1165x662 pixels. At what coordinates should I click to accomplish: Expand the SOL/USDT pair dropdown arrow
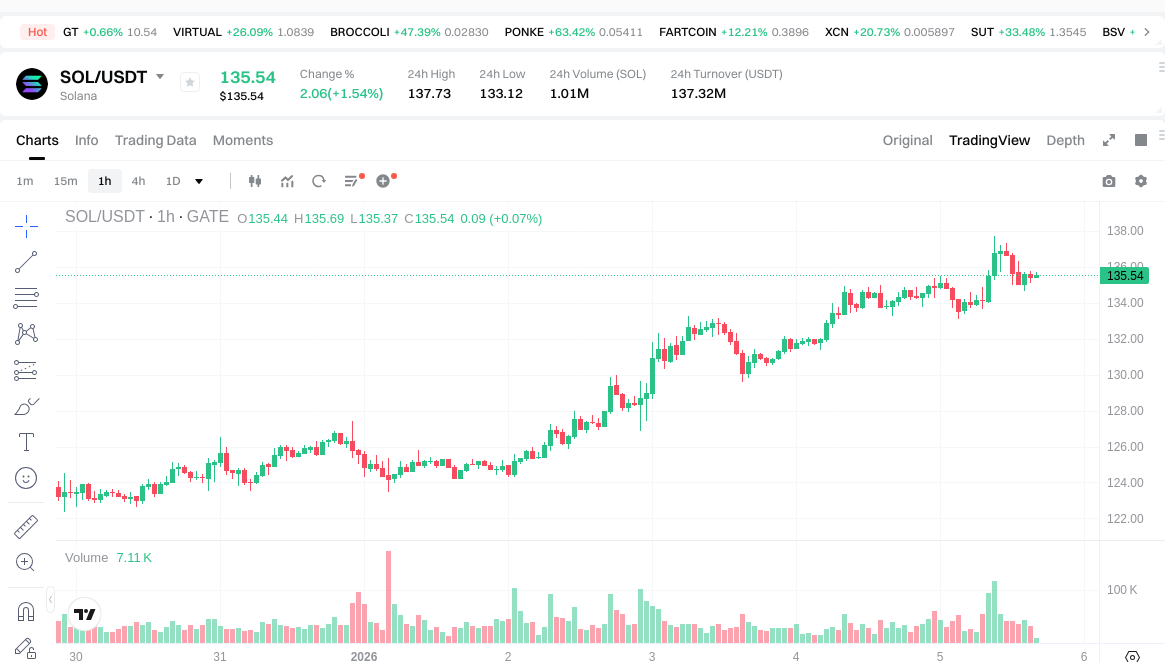[x=160, y=77]
